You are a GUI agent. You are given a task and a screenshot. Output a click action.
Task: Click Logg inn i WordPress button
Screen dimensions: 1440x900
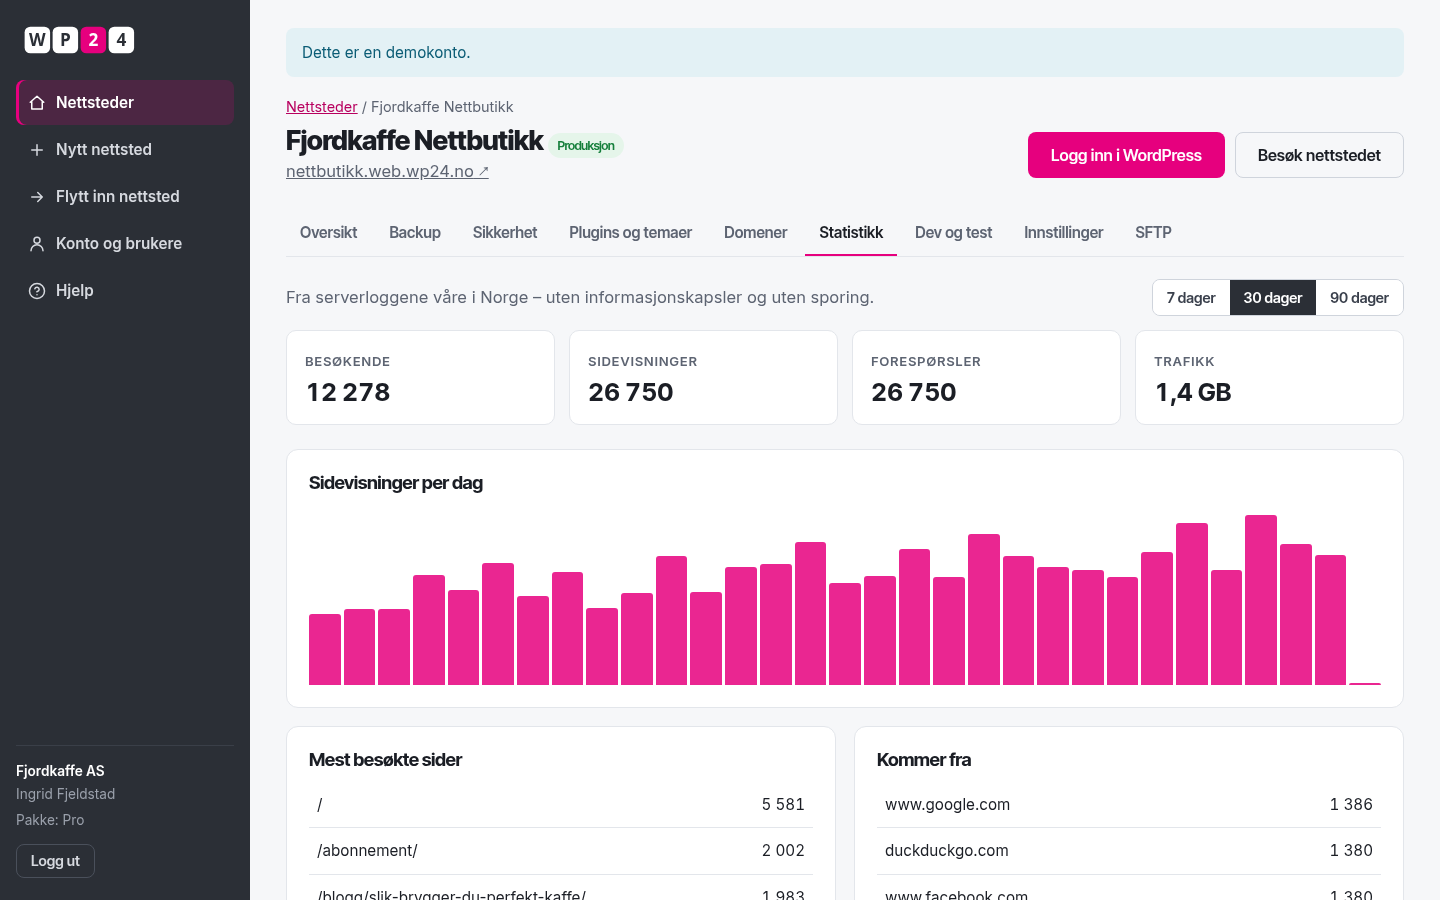pyautogui.click(x=1126, y=155)
